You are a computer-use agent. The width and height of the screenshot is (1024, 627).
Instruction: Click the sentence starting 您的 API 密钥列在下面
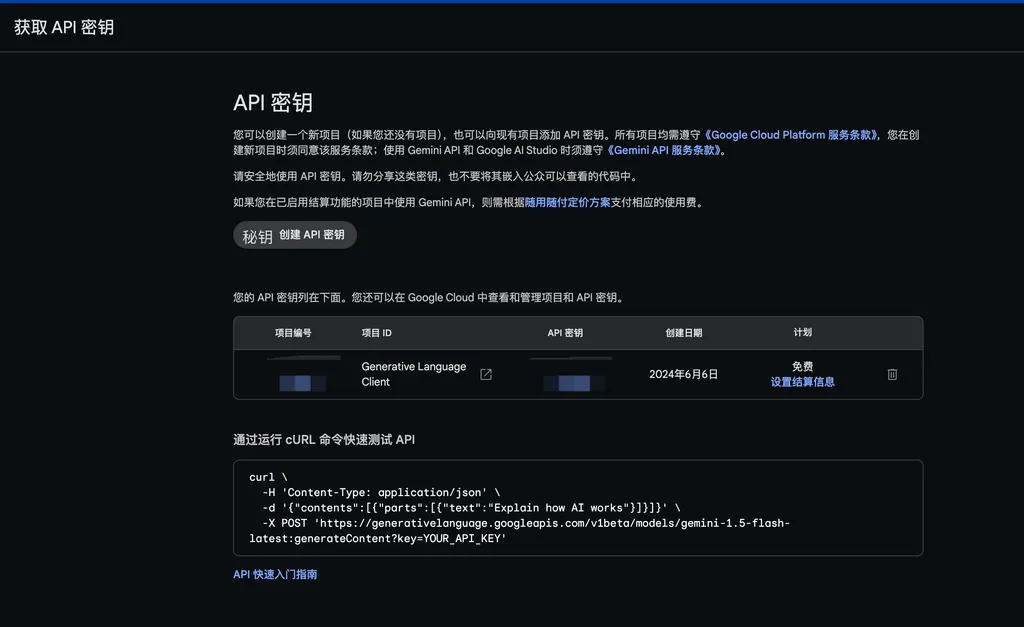click(x=430, y=298)
